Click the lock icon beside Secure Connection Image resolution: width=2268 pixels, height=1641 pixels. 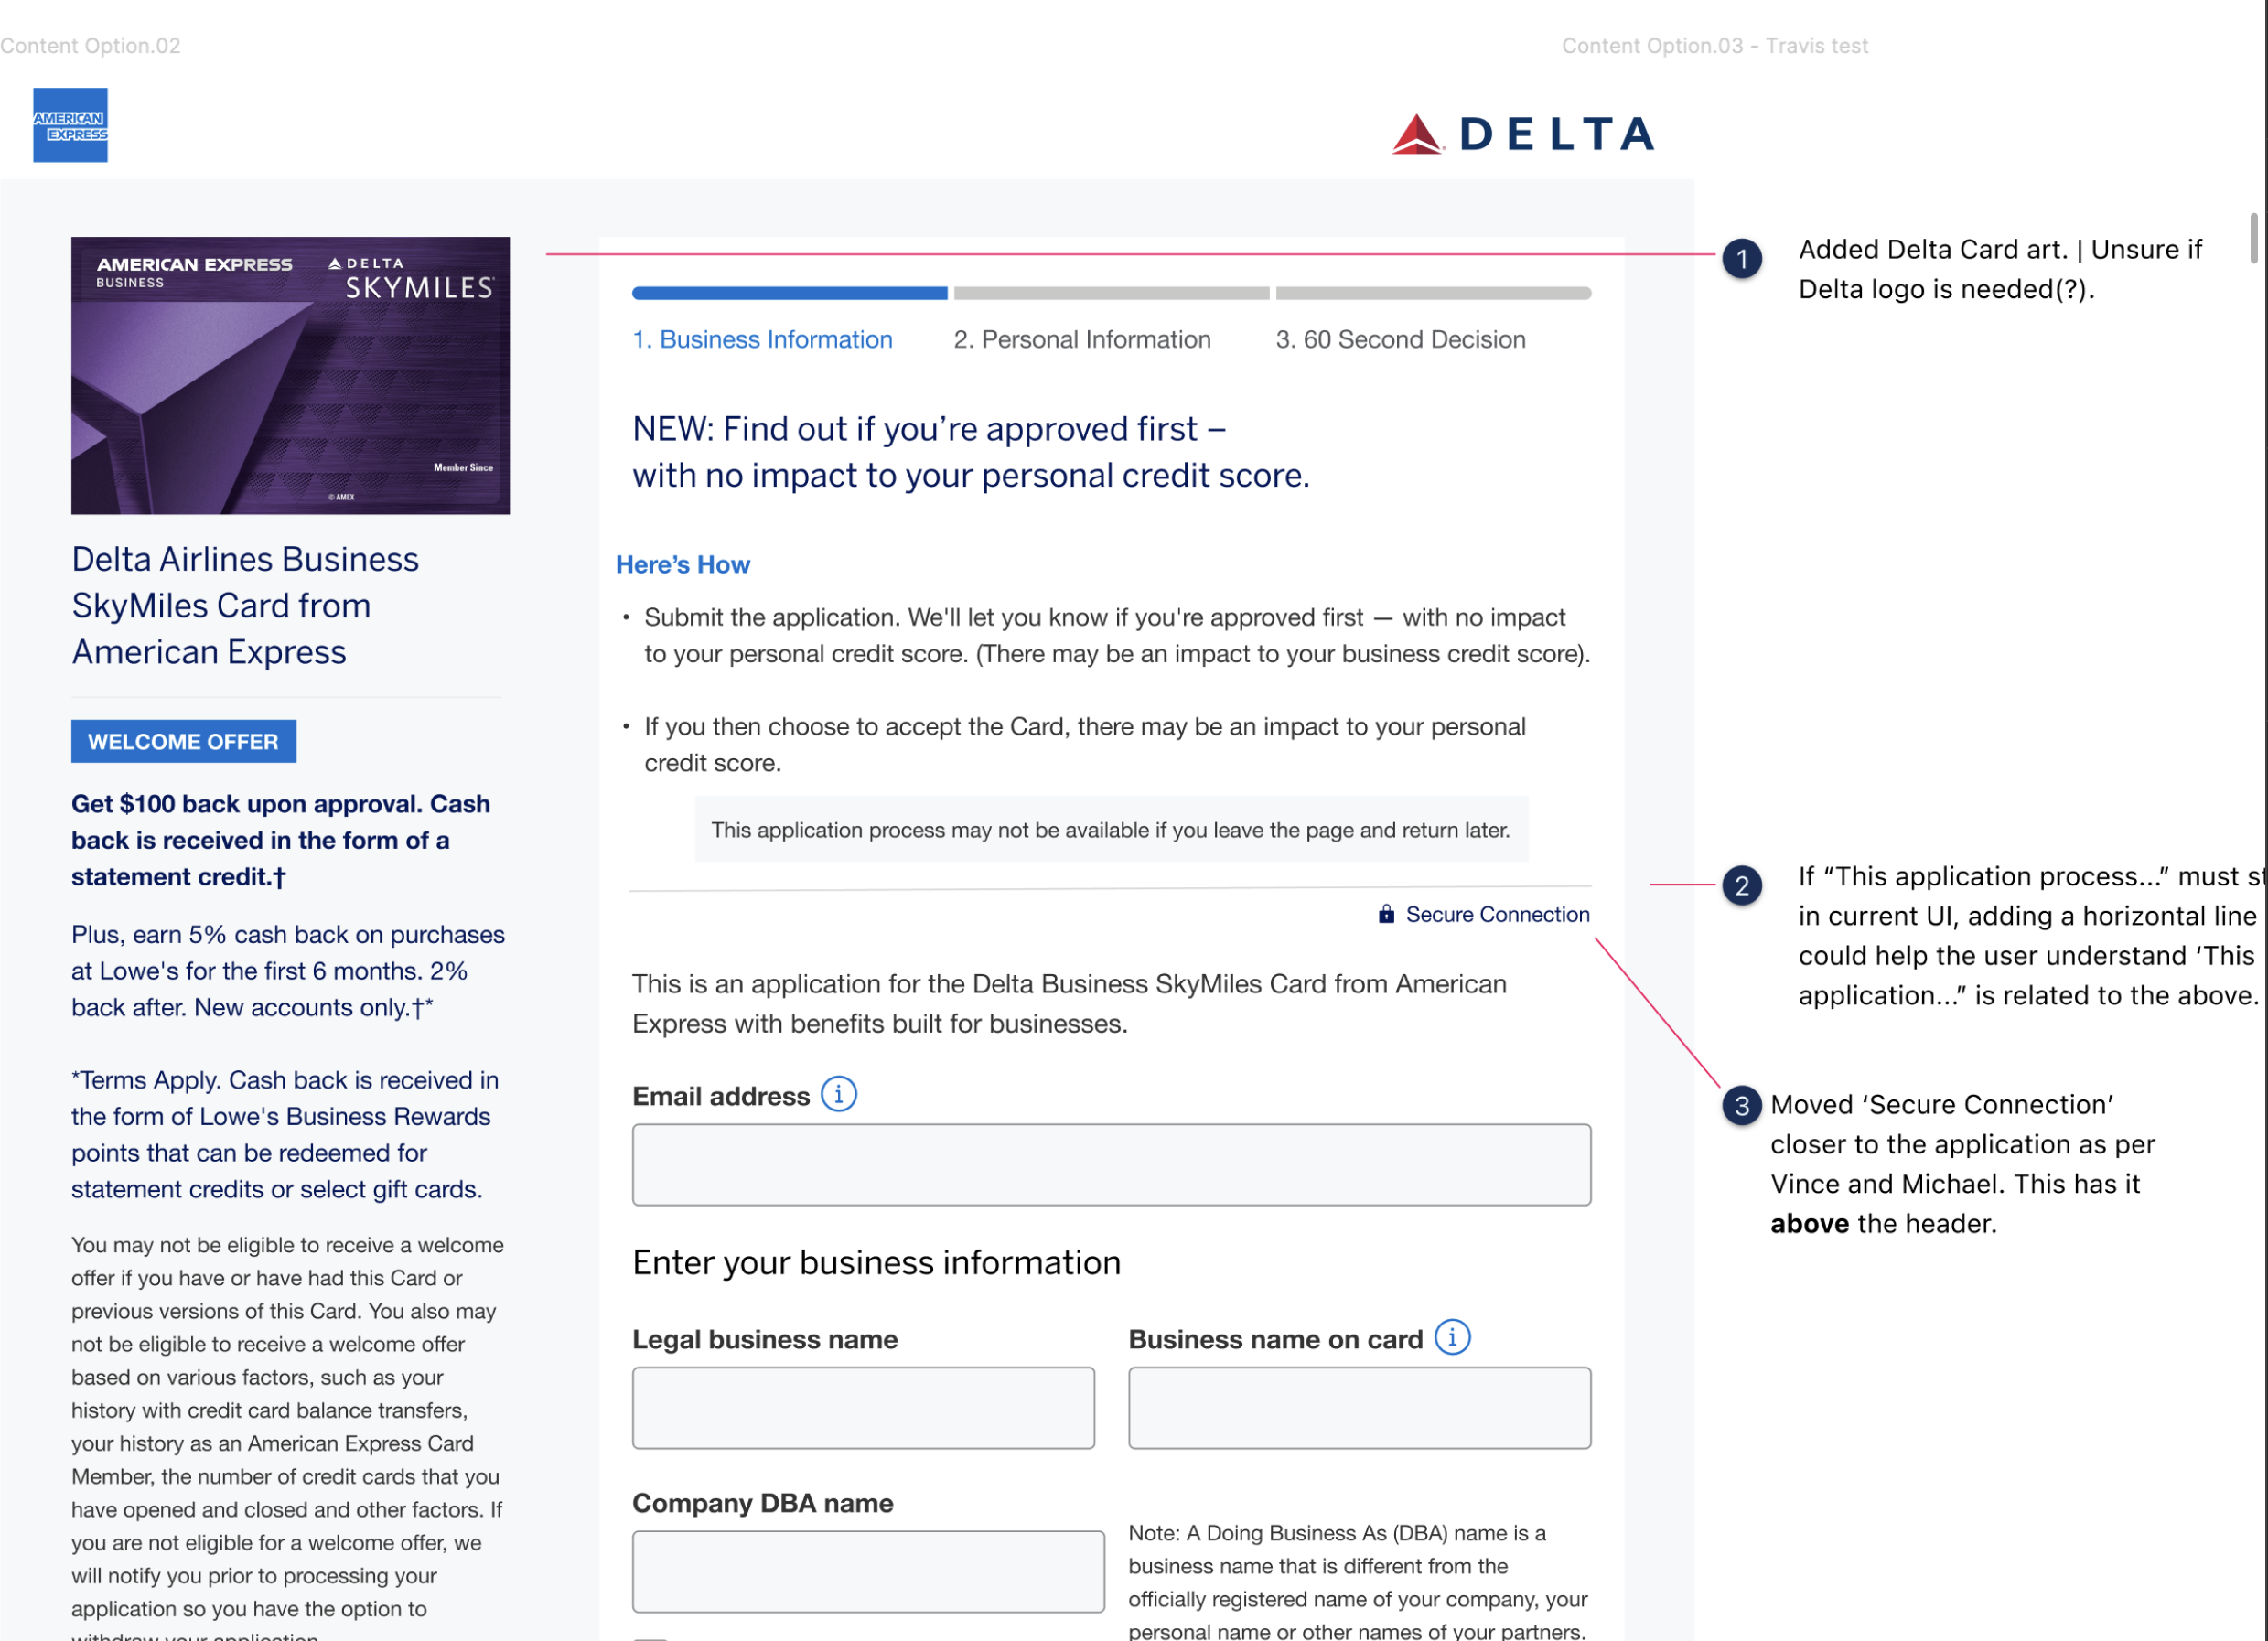(1386, 914)
